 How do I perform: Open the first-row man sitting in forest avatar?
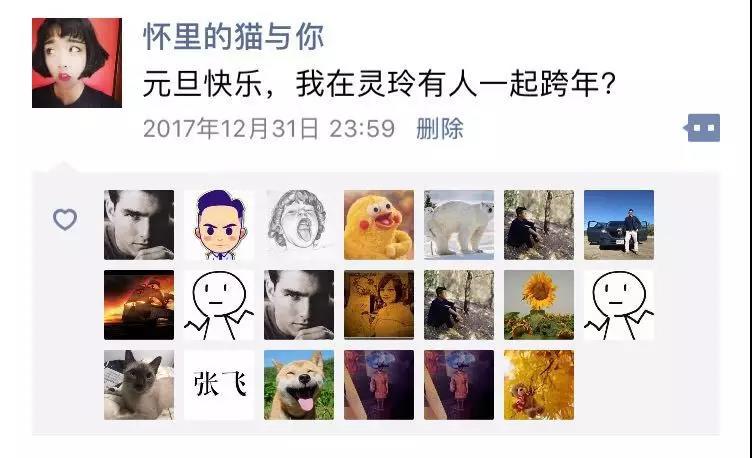pyautogui.click(x=539, y=225)
